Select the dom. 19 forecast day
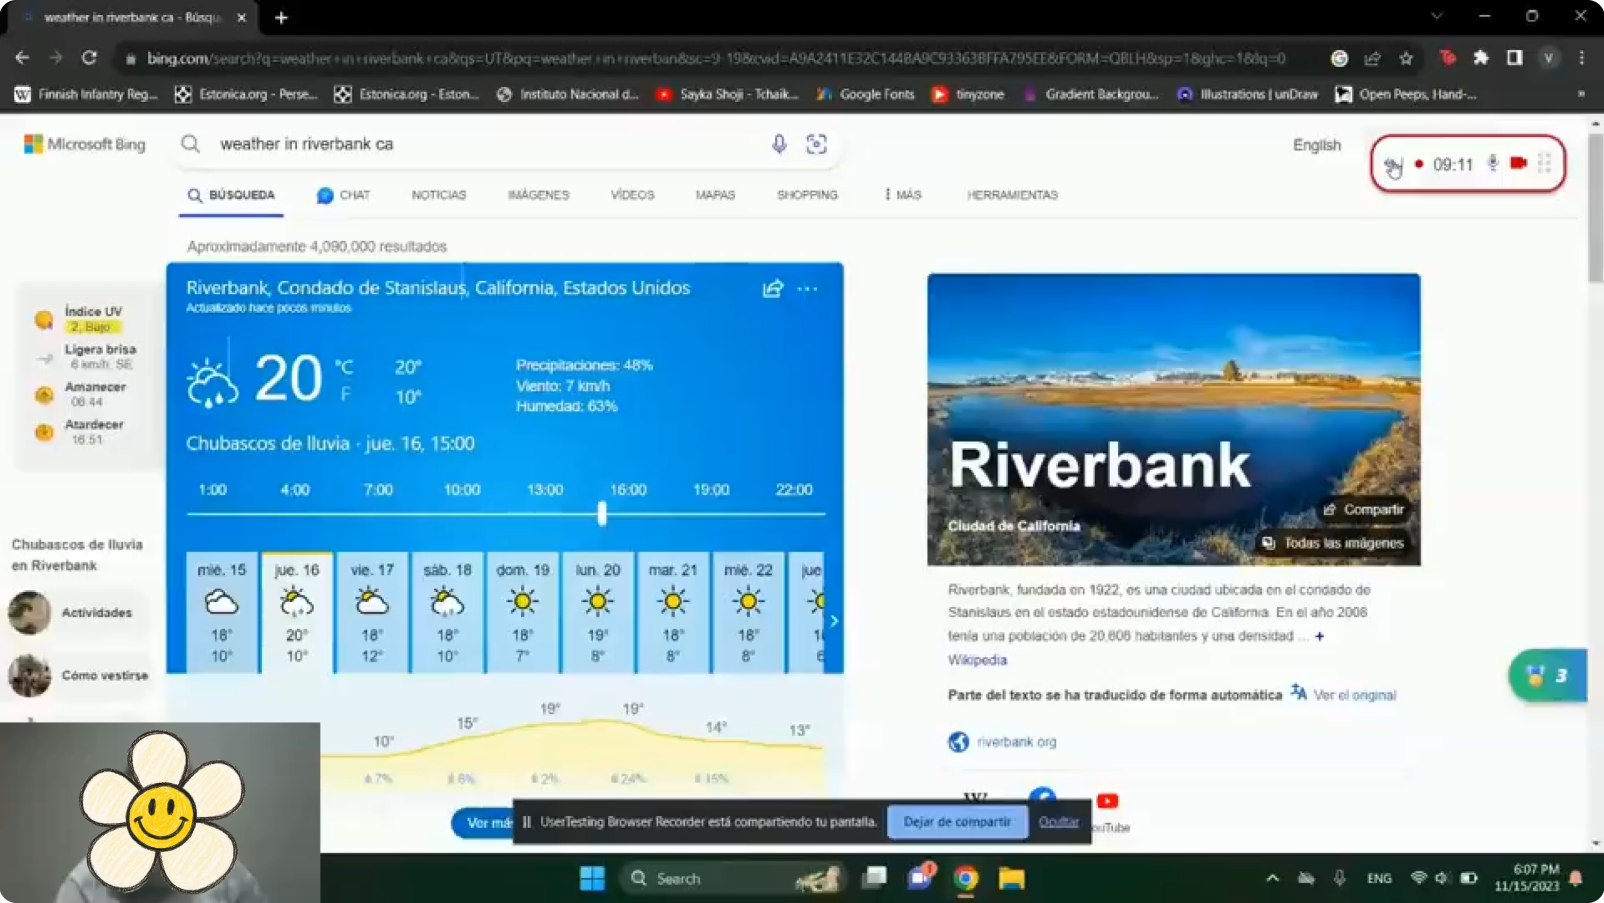Image resolution: width=1604 pixels, height=903 pixels. tap(523, 611)
